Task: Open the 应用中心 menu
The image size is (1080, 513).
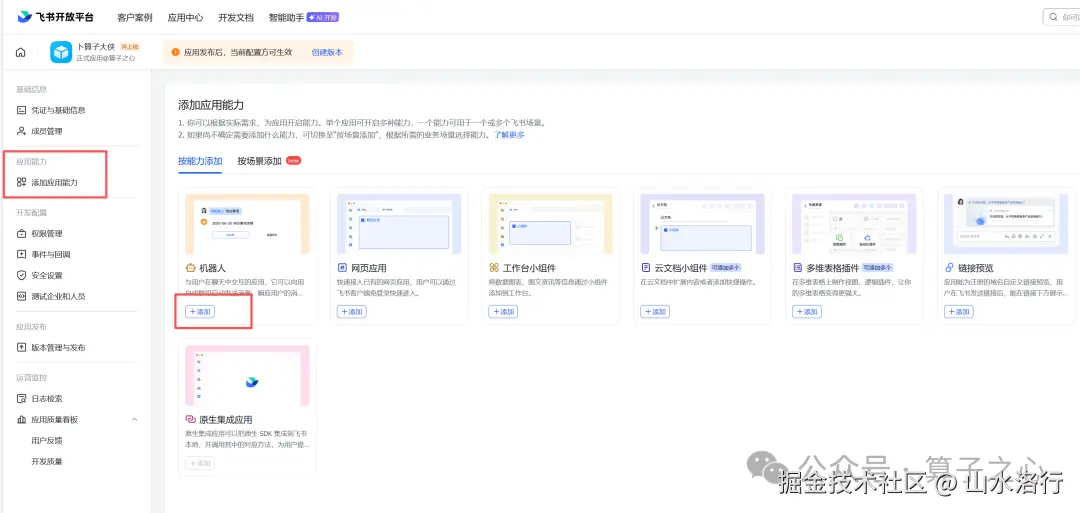Action: pos(185,17)
